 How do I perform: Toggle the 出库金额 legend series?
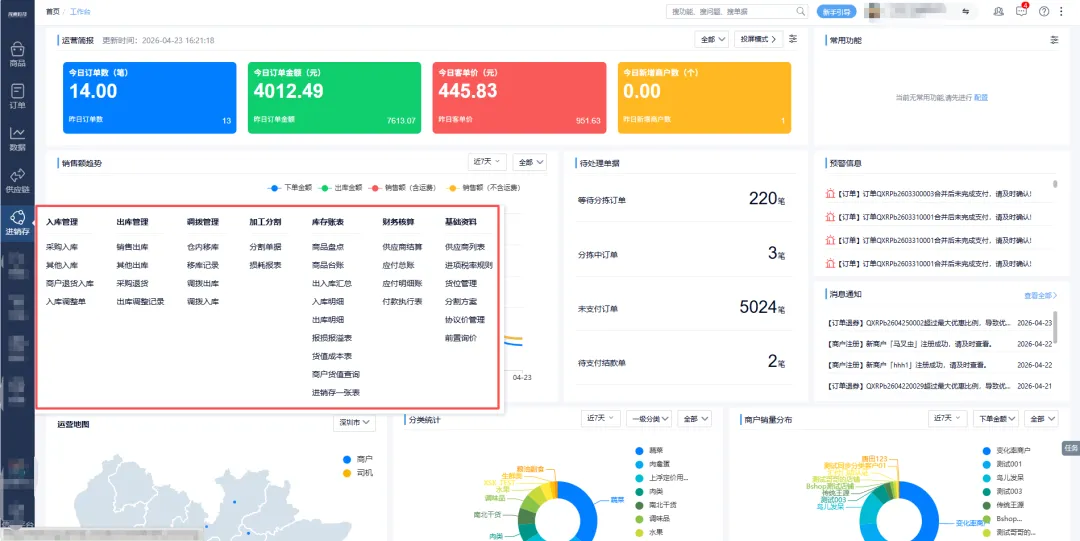tap(340, 187)
